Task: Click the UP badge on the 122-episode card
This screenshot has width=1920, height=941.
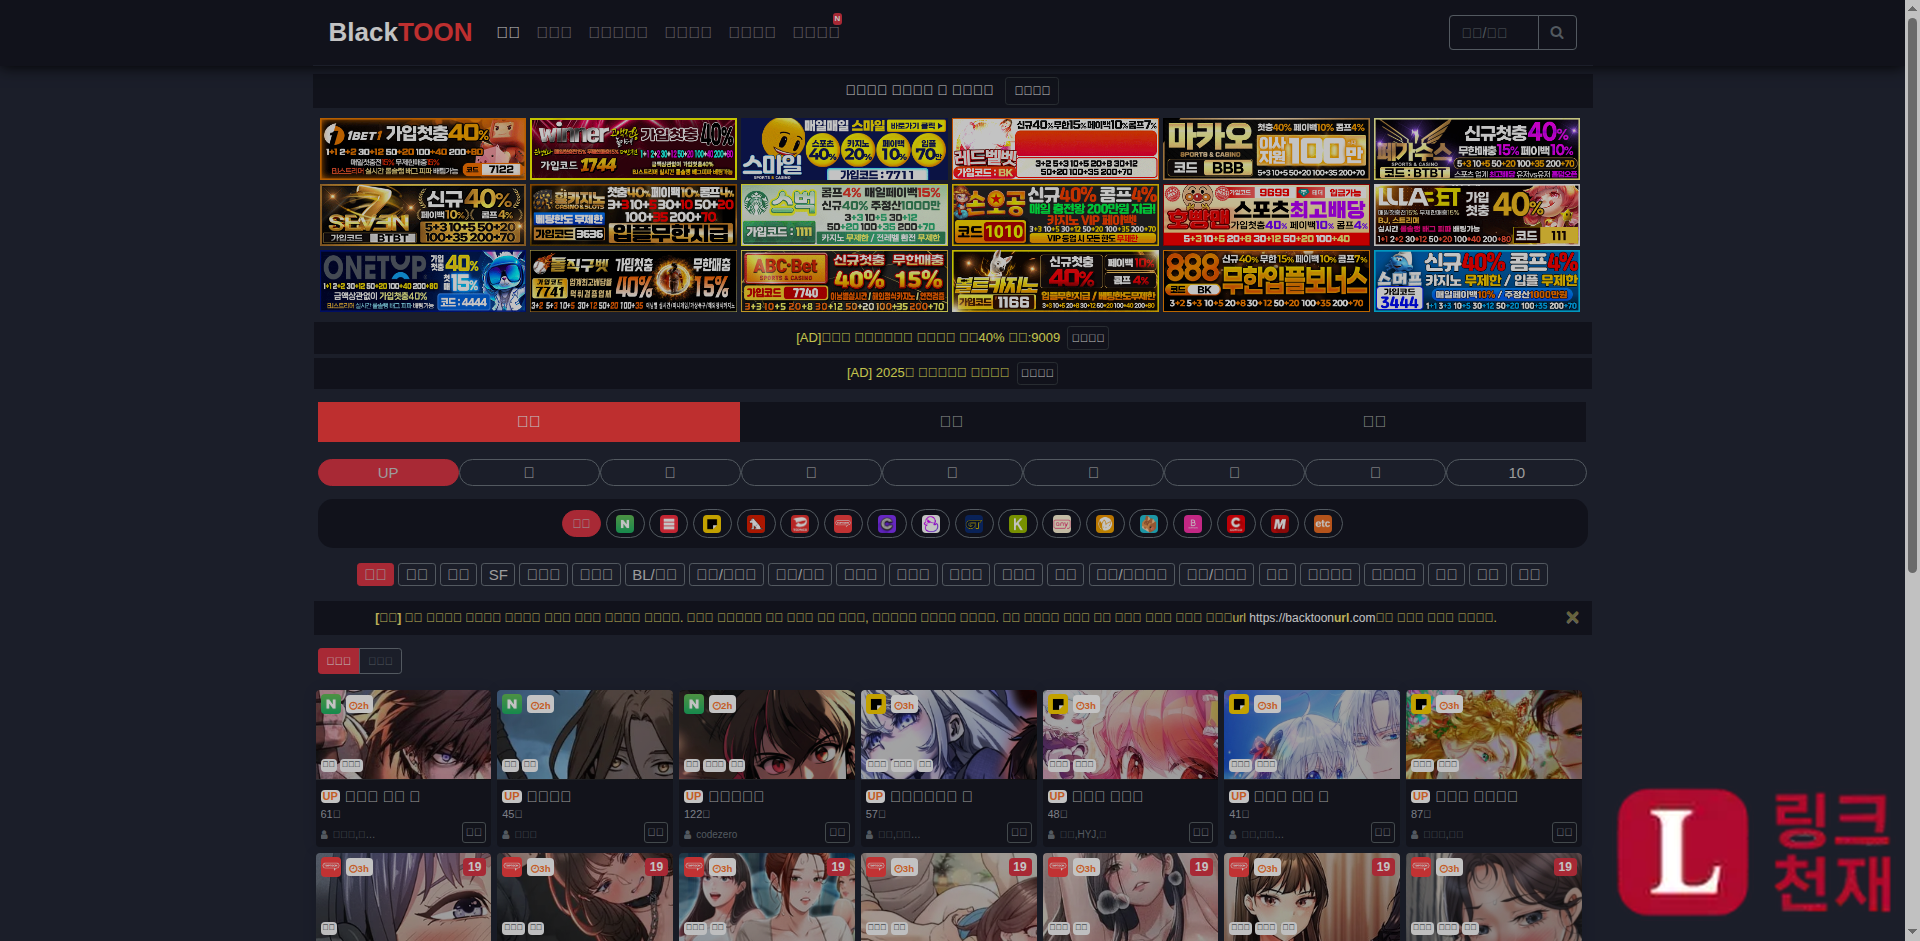Action: 694,797
